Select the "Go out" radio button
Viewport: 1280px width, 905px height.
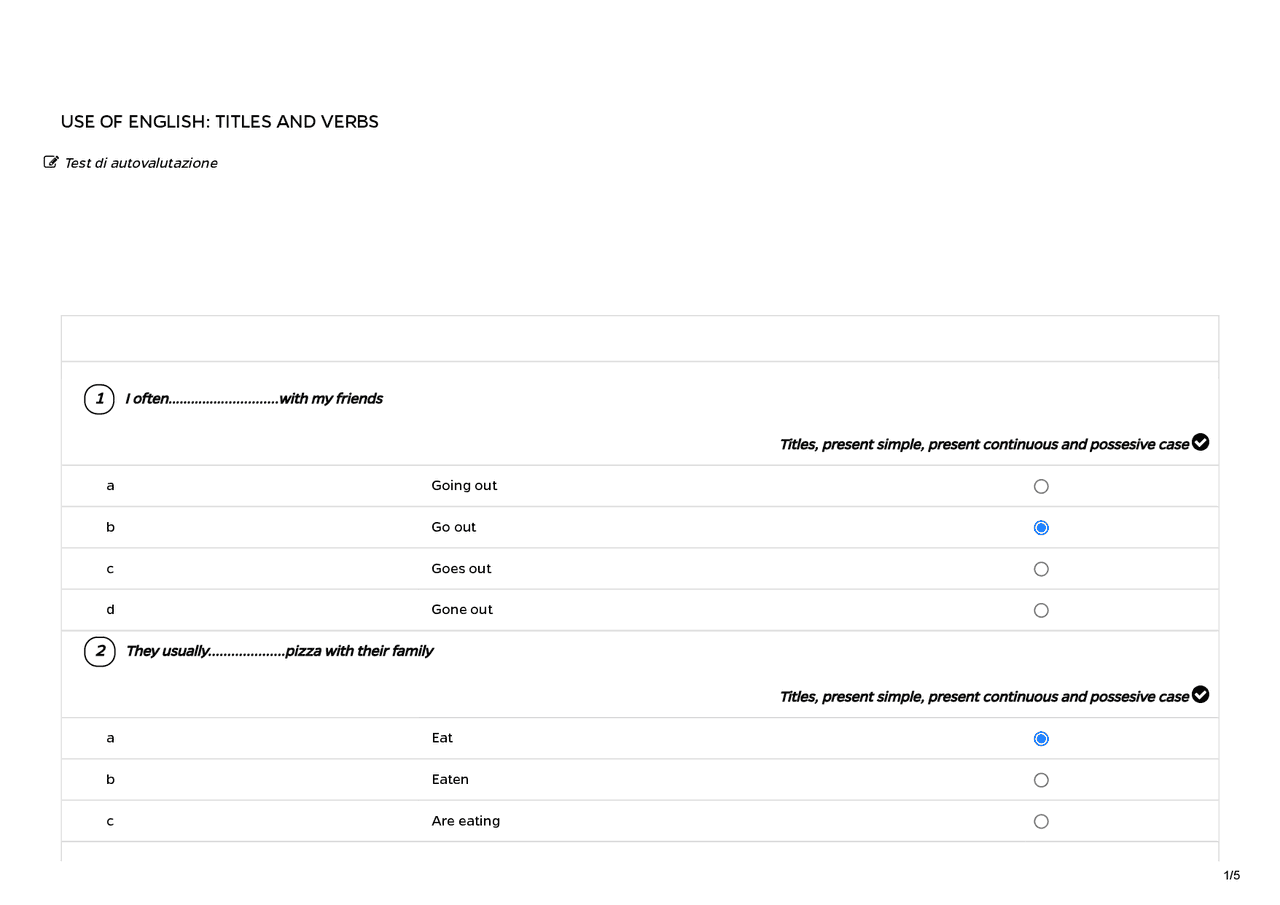coord(1041,528)
